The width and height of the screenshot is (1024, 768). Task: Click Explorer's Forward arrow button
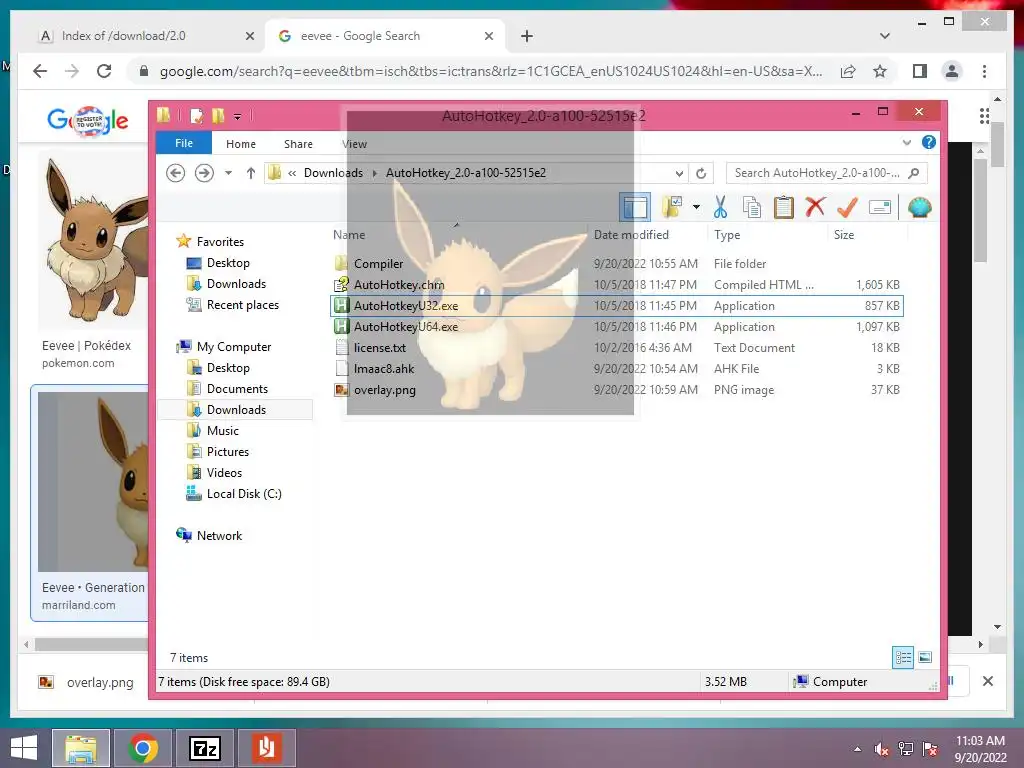tap(204, 173)
